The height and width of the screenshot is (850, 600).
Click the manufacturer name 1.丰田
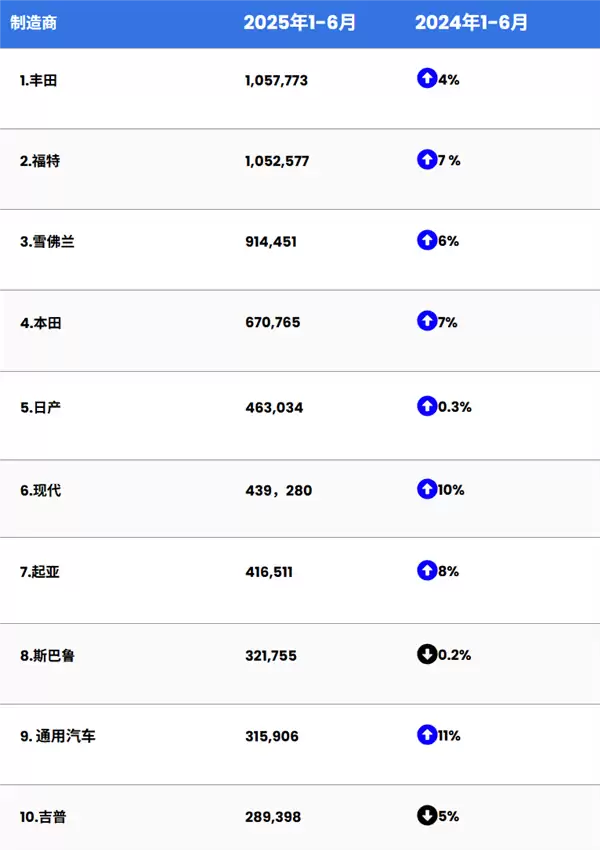38,80
